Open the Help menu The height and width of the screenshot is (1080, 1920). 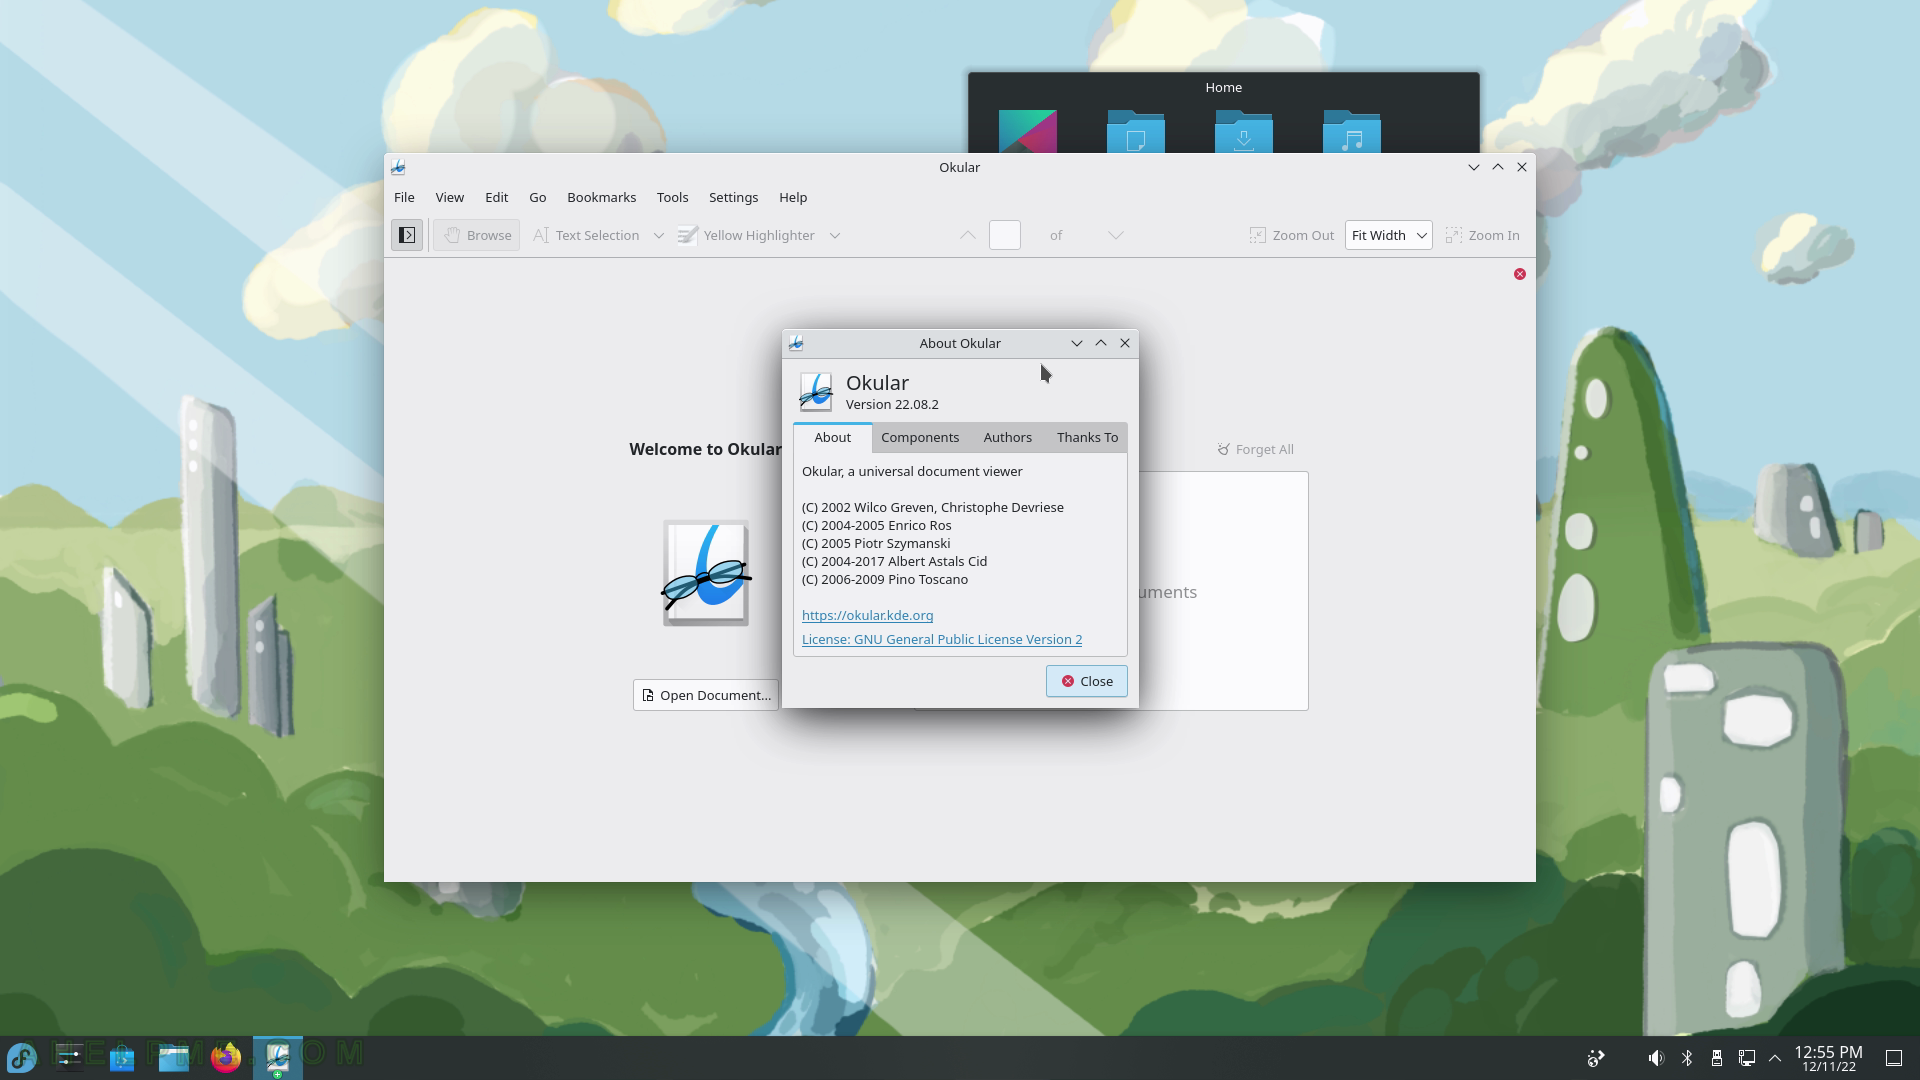793,197
